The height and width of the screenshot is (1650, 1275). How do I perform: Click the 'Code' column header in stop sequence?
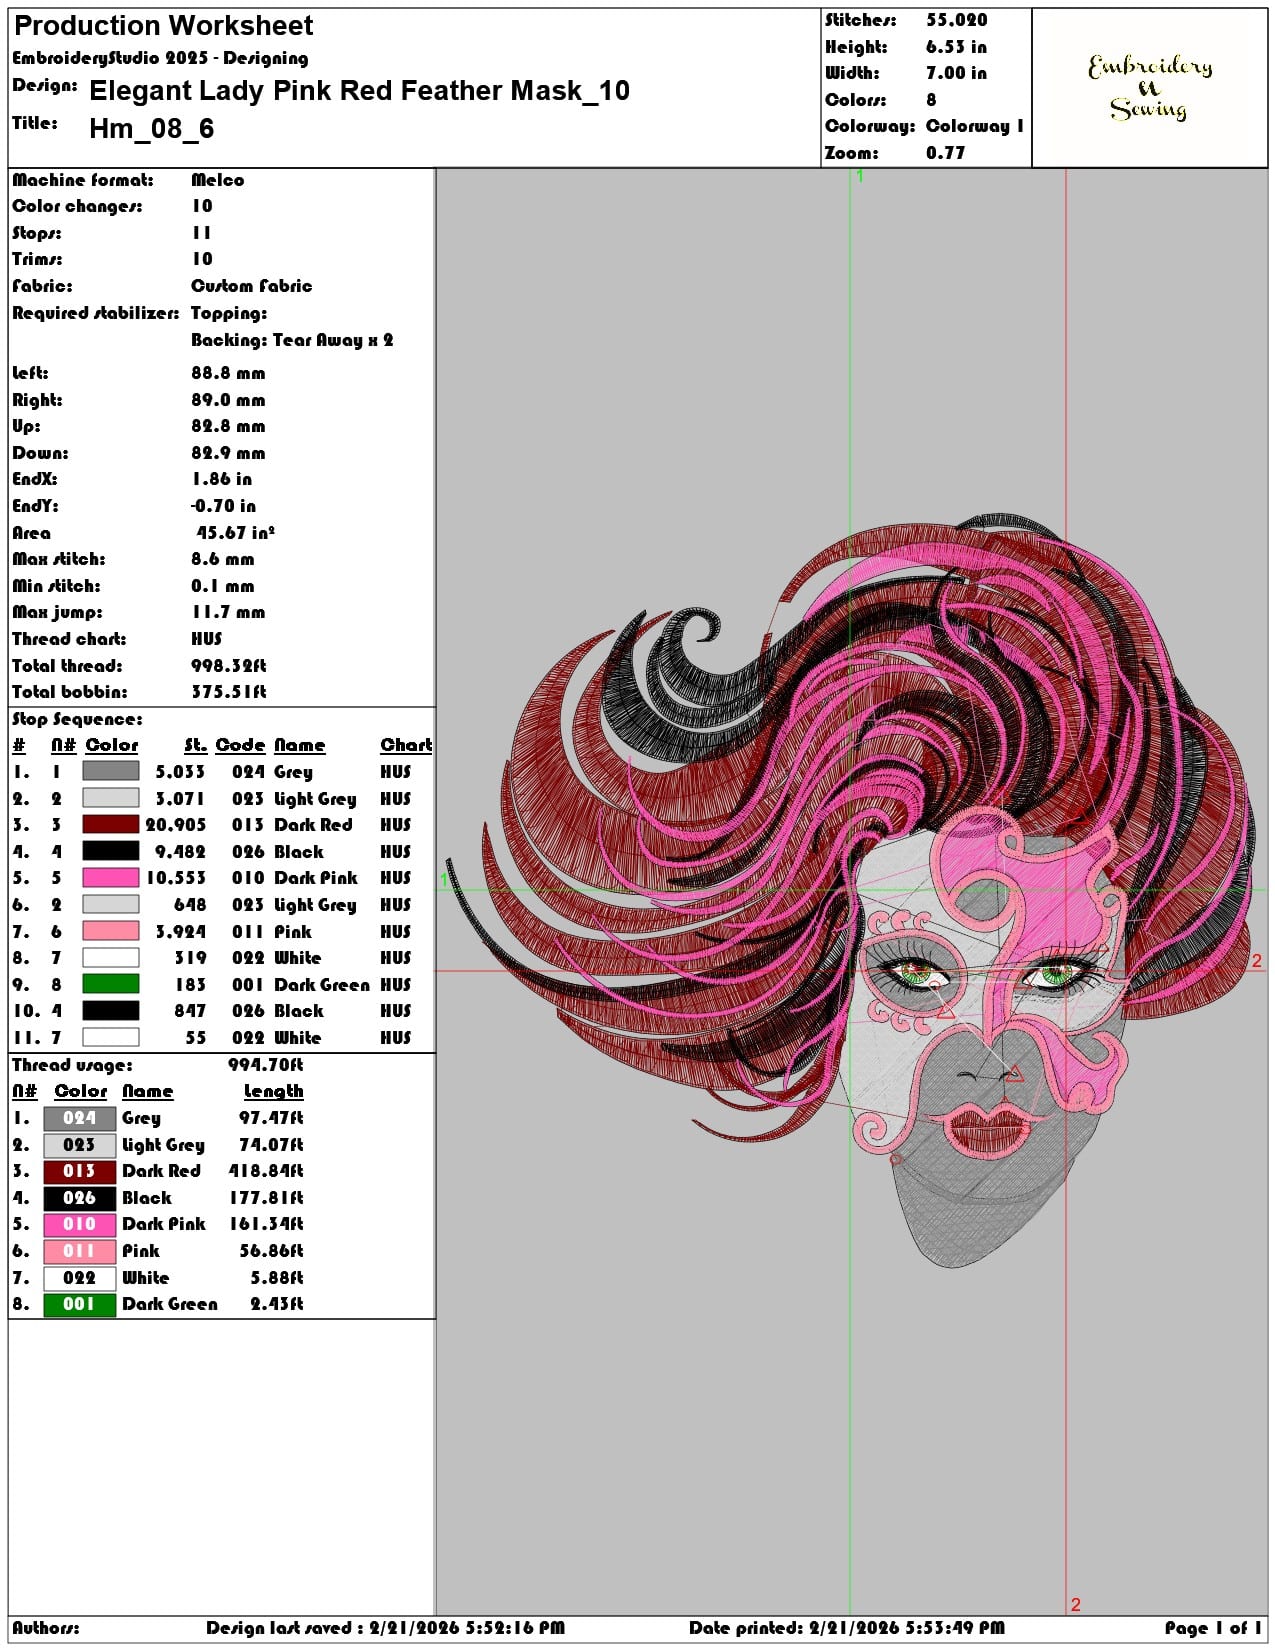pos(240,745)
